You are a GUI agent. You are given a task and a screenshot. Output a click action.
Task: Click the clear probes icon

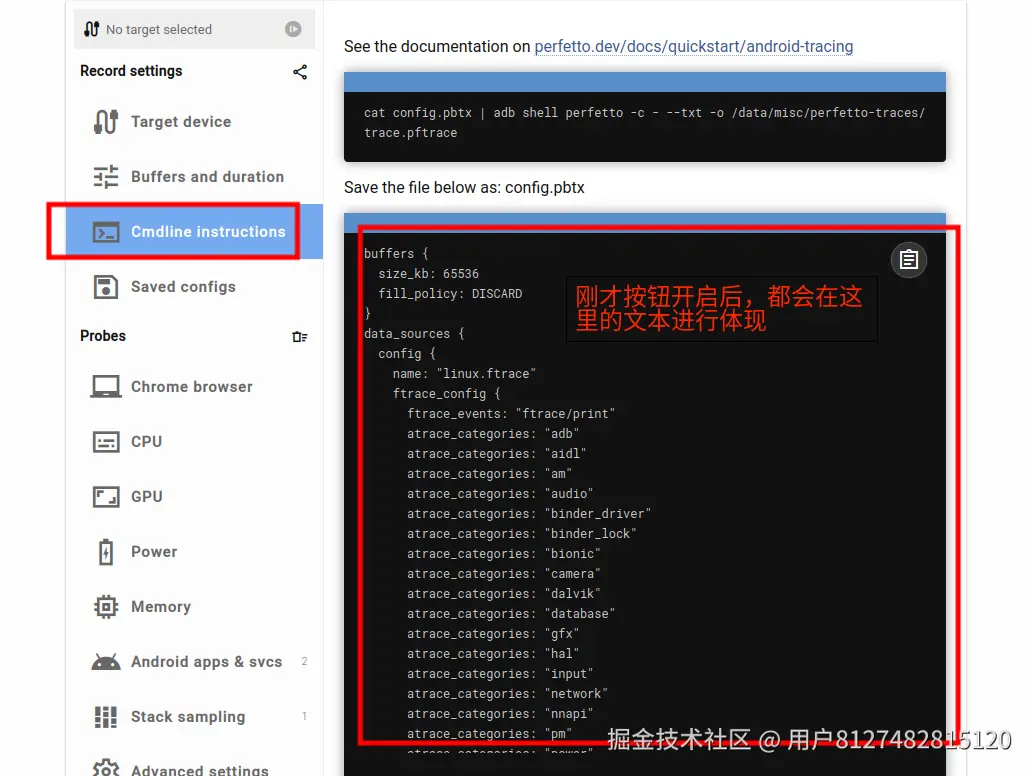tap(299, 337)
